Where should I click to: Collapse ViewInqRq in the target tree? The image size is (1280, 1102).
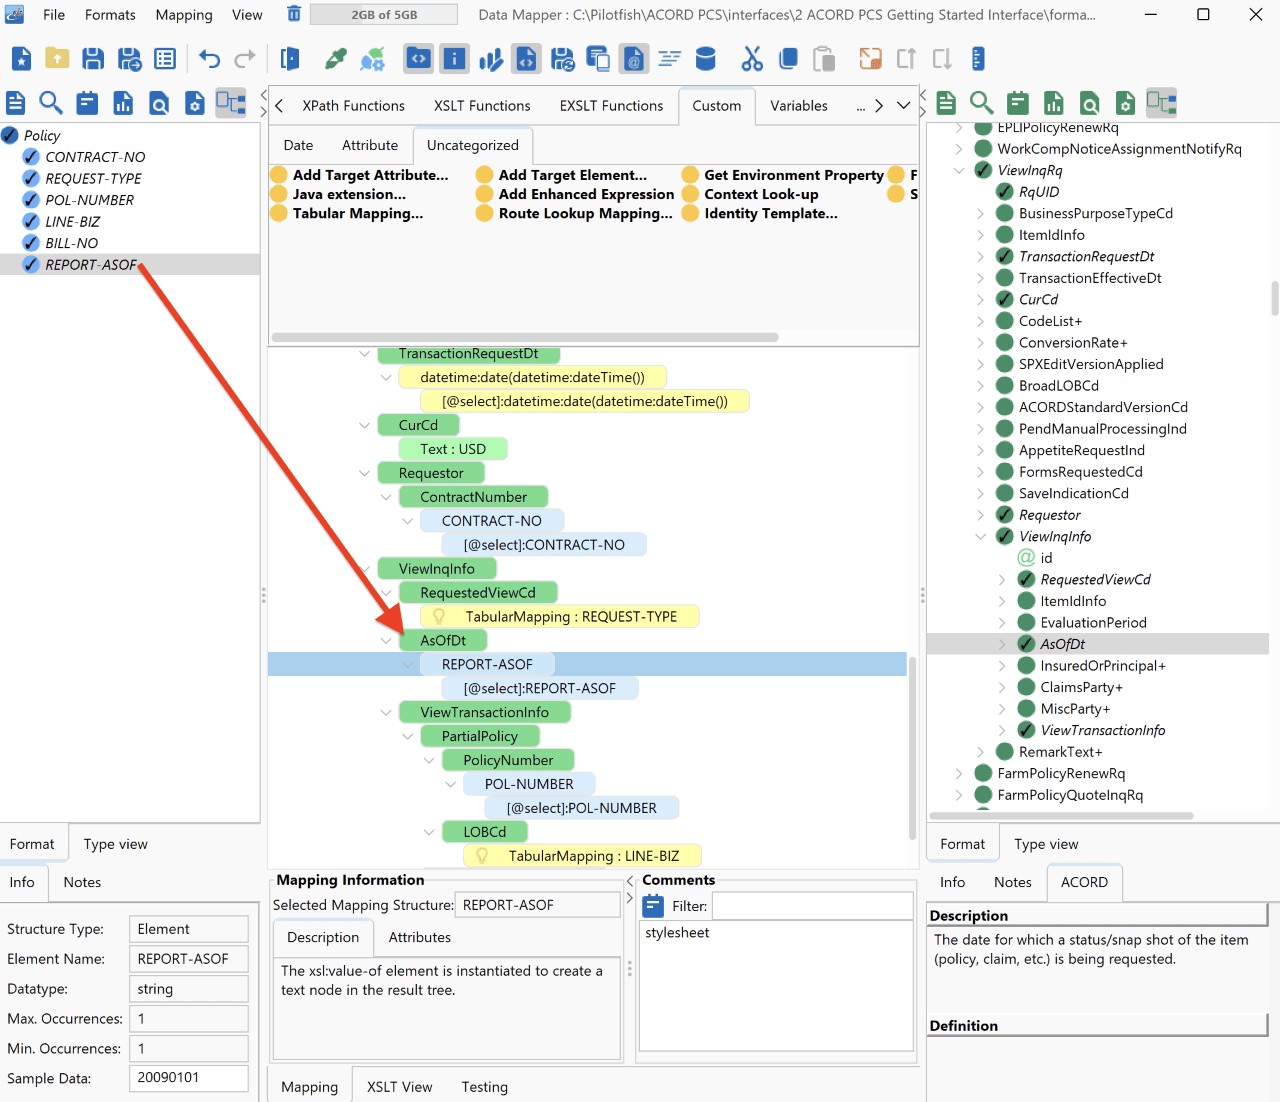coord(959,170)
